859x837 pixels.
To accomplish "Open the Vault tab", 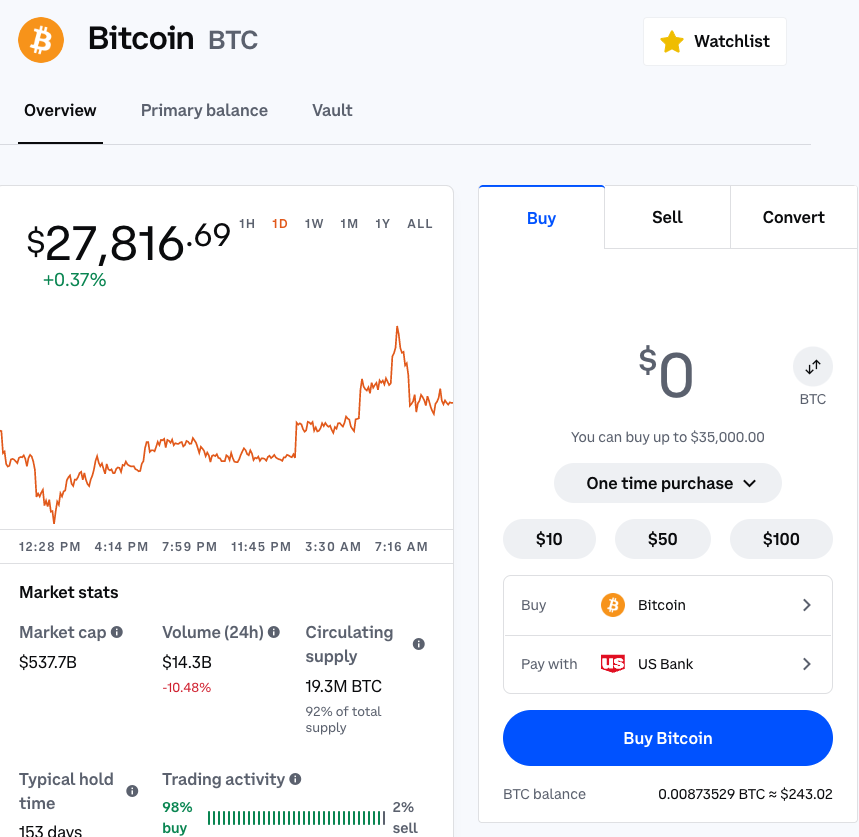I will (x=332, y=110).
